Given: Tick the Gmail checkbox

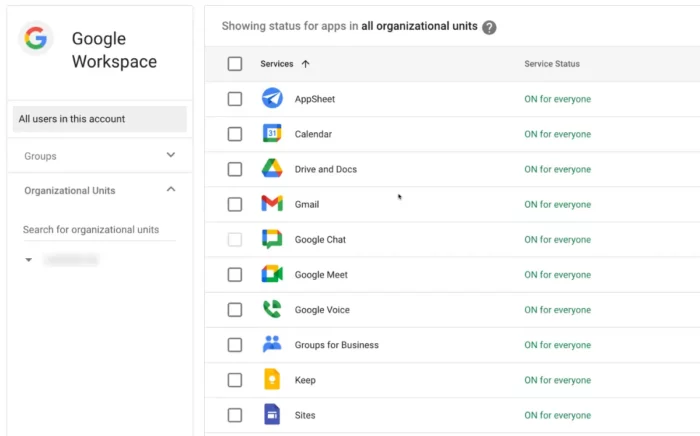Looking at the screenshot, I should pyautogui.click(x=235, y=204).
